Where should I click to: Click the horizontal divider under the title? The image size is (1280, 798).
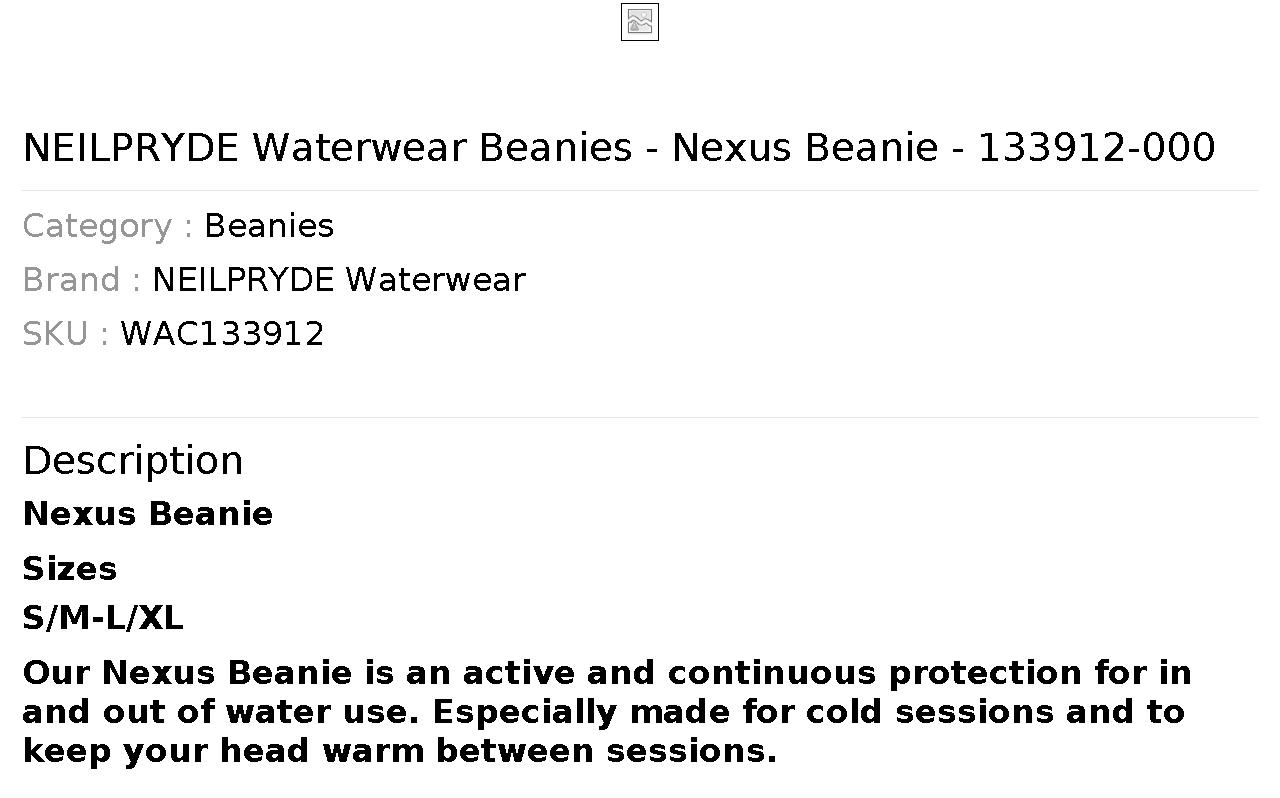coord(640,190)
